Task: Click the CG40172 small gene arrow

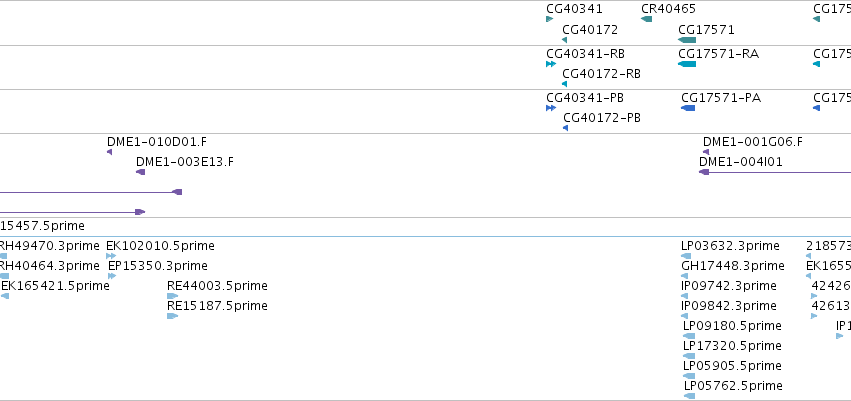Action: click(x=564, y=40)
